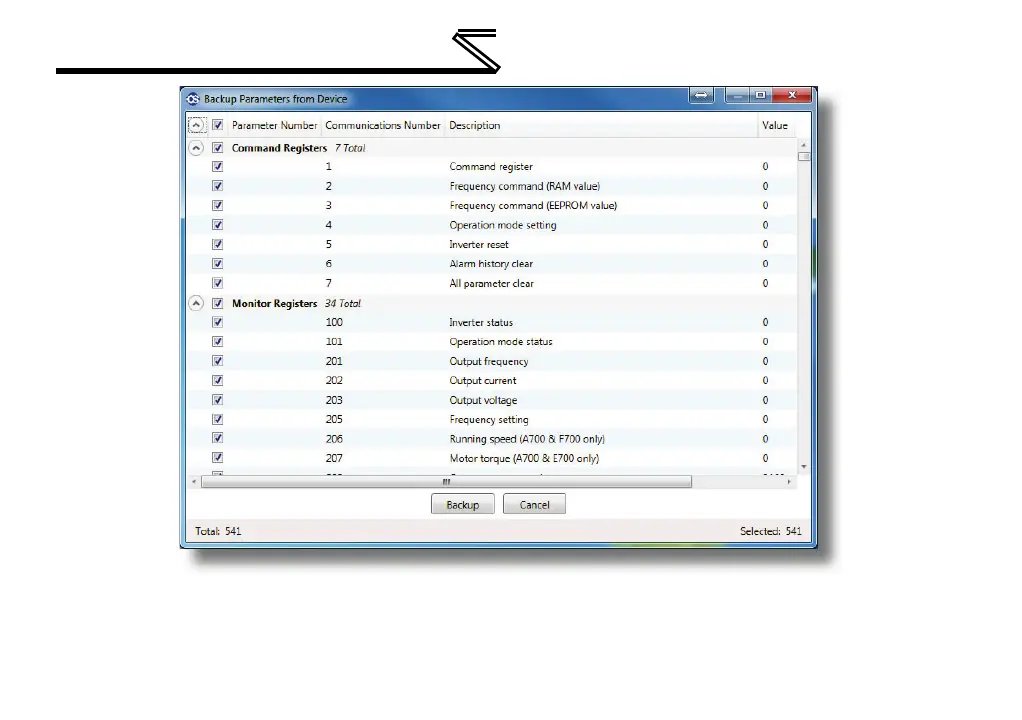Sort by the Communications Number column header
Screen dimensions: 1022x720
382,126
